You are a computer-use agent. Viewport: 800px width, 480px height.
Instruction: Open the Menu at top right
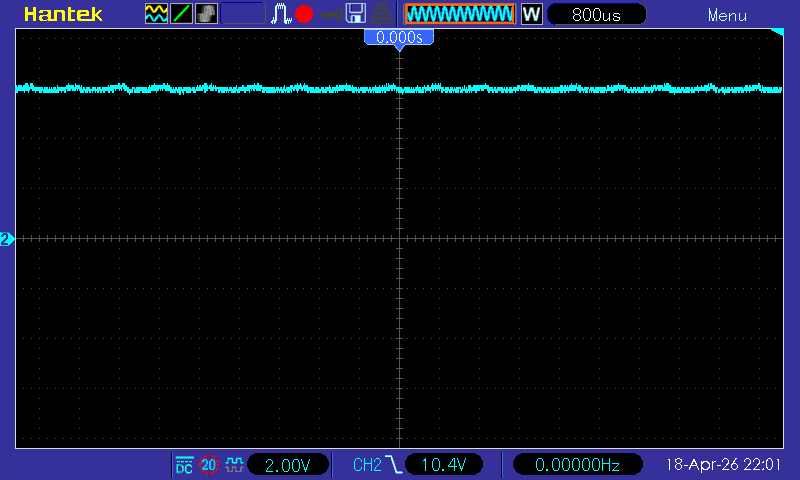726,15
